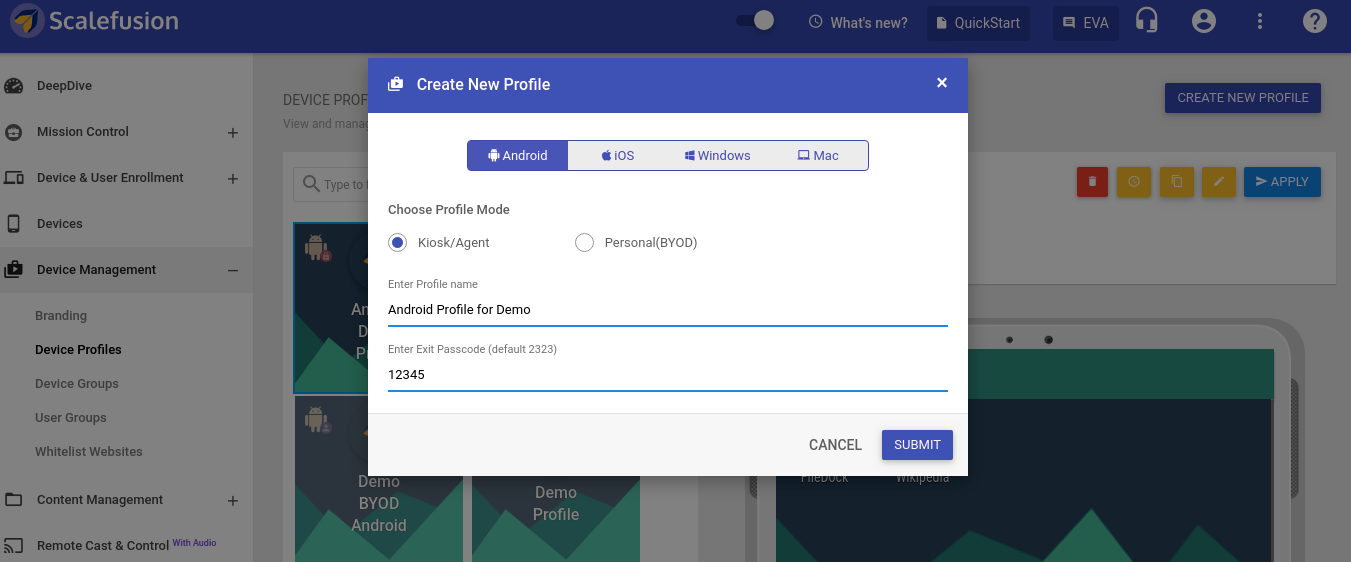The image size is (1351, 562).
Task: Select the Kiosk/Agent radio button
Action: 397,243
